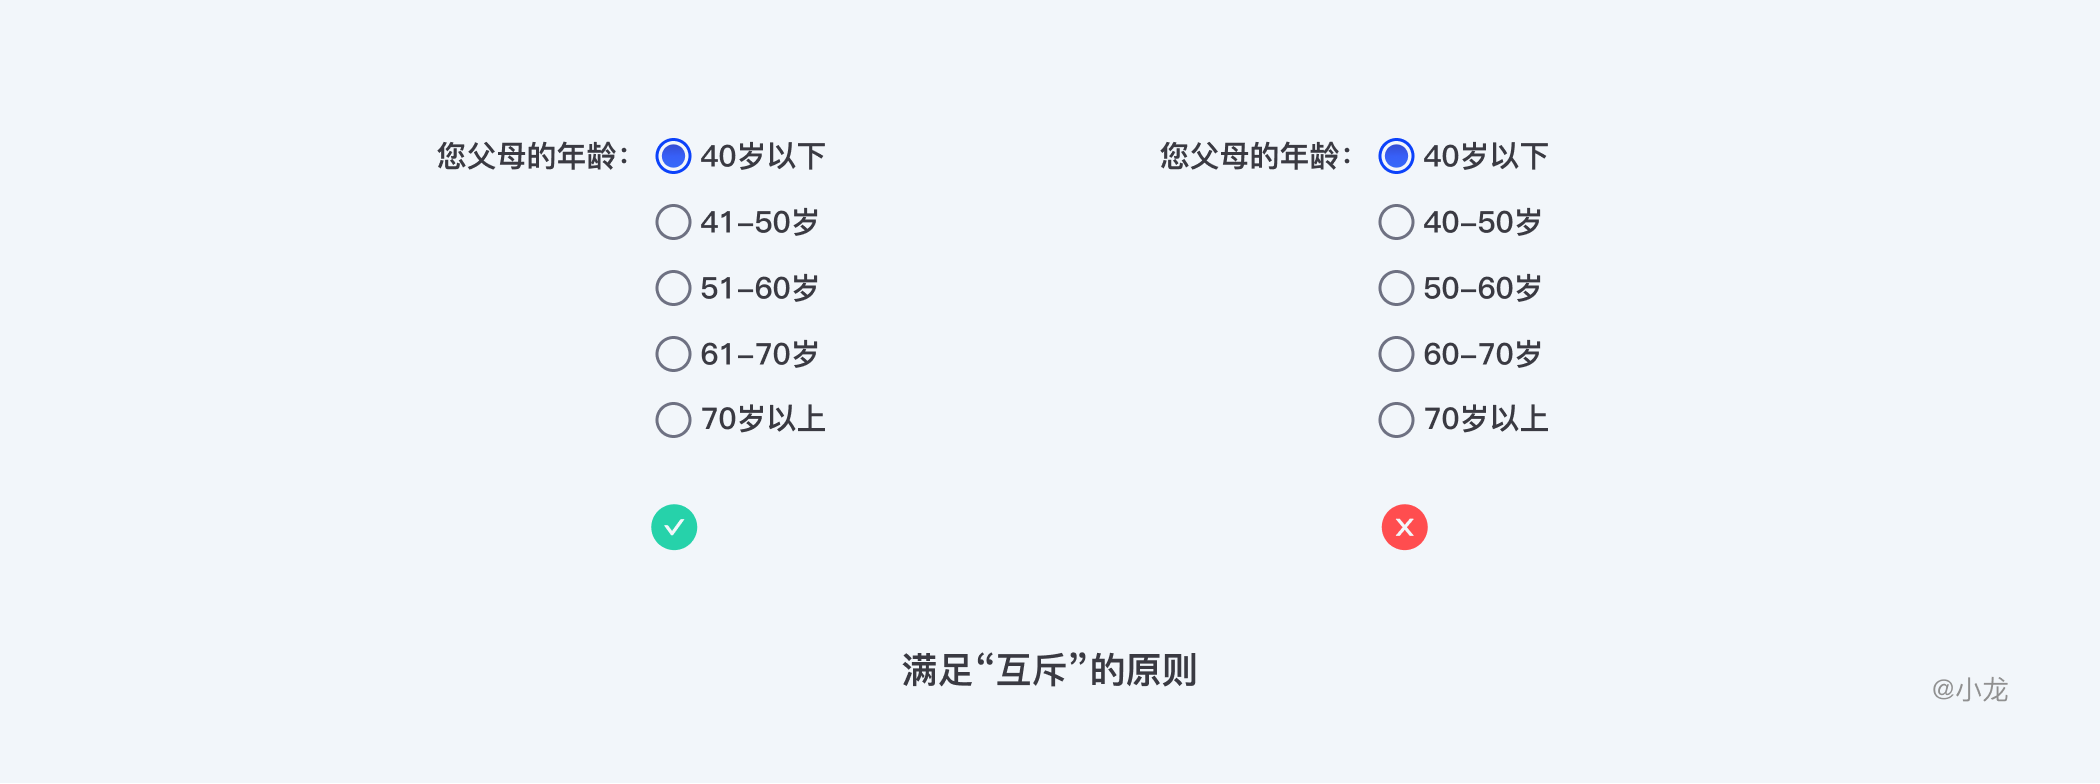Select the 50–60岁 option
The image size is (2100, 784).
pyautogui.click(x=1395, y=288)
